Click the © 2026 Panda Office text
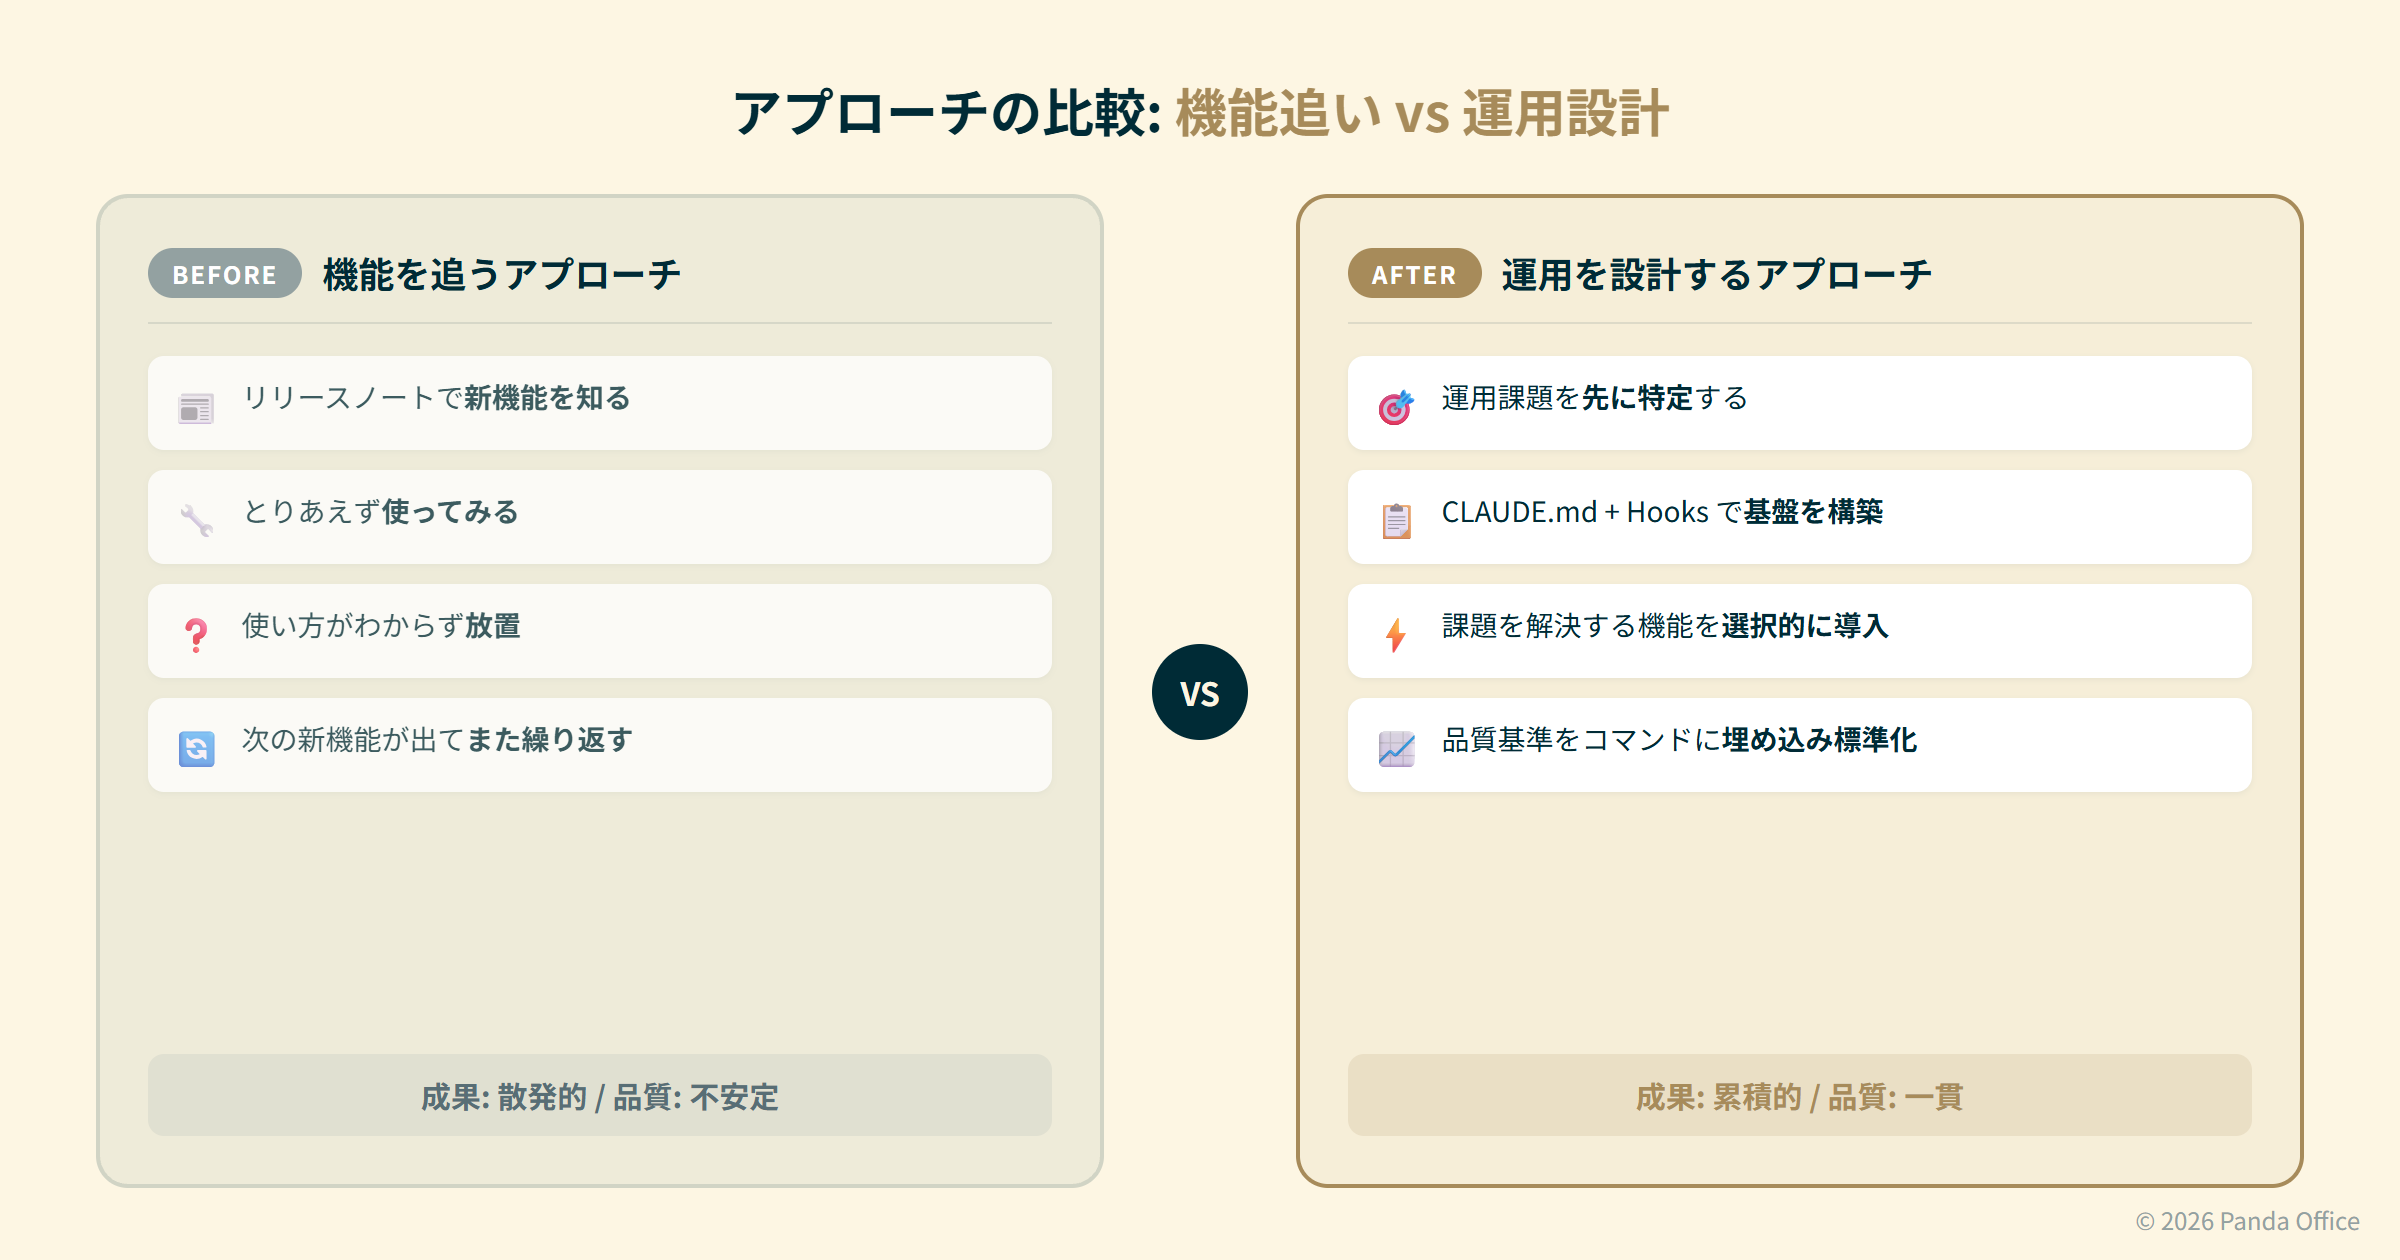Image resolution: width=2400 pixels, height=1260 pixels. [x=2247, y=1221]
